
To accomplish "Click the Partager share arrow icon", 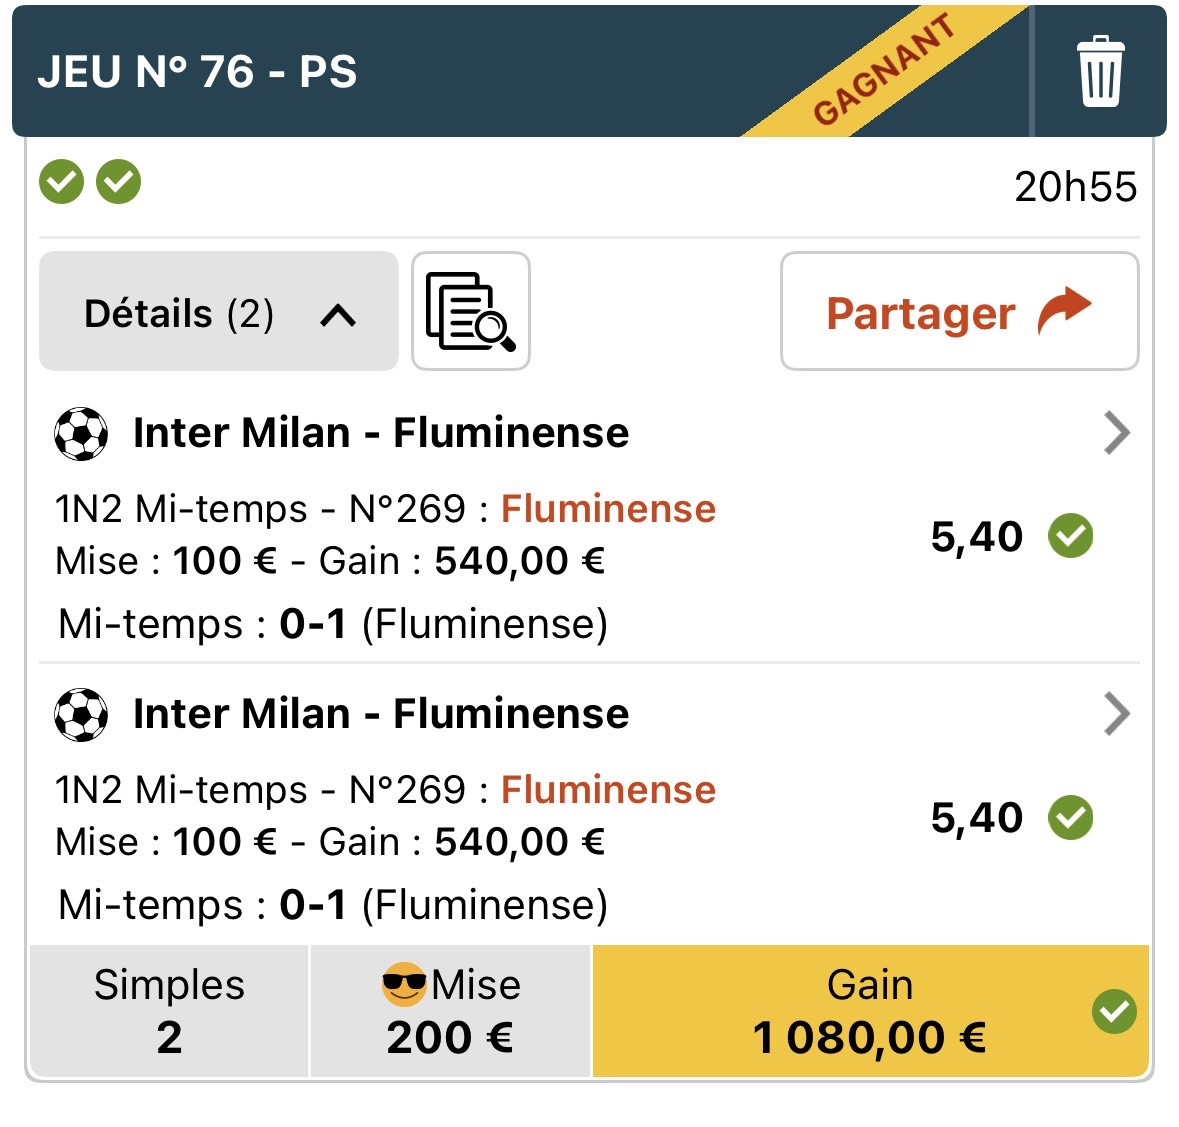I will tap(1064, 310).
